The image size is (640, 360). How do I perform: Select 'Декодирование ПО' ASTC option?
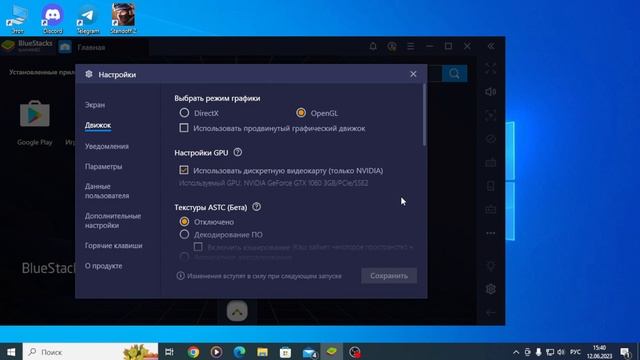tap(184, 234)
